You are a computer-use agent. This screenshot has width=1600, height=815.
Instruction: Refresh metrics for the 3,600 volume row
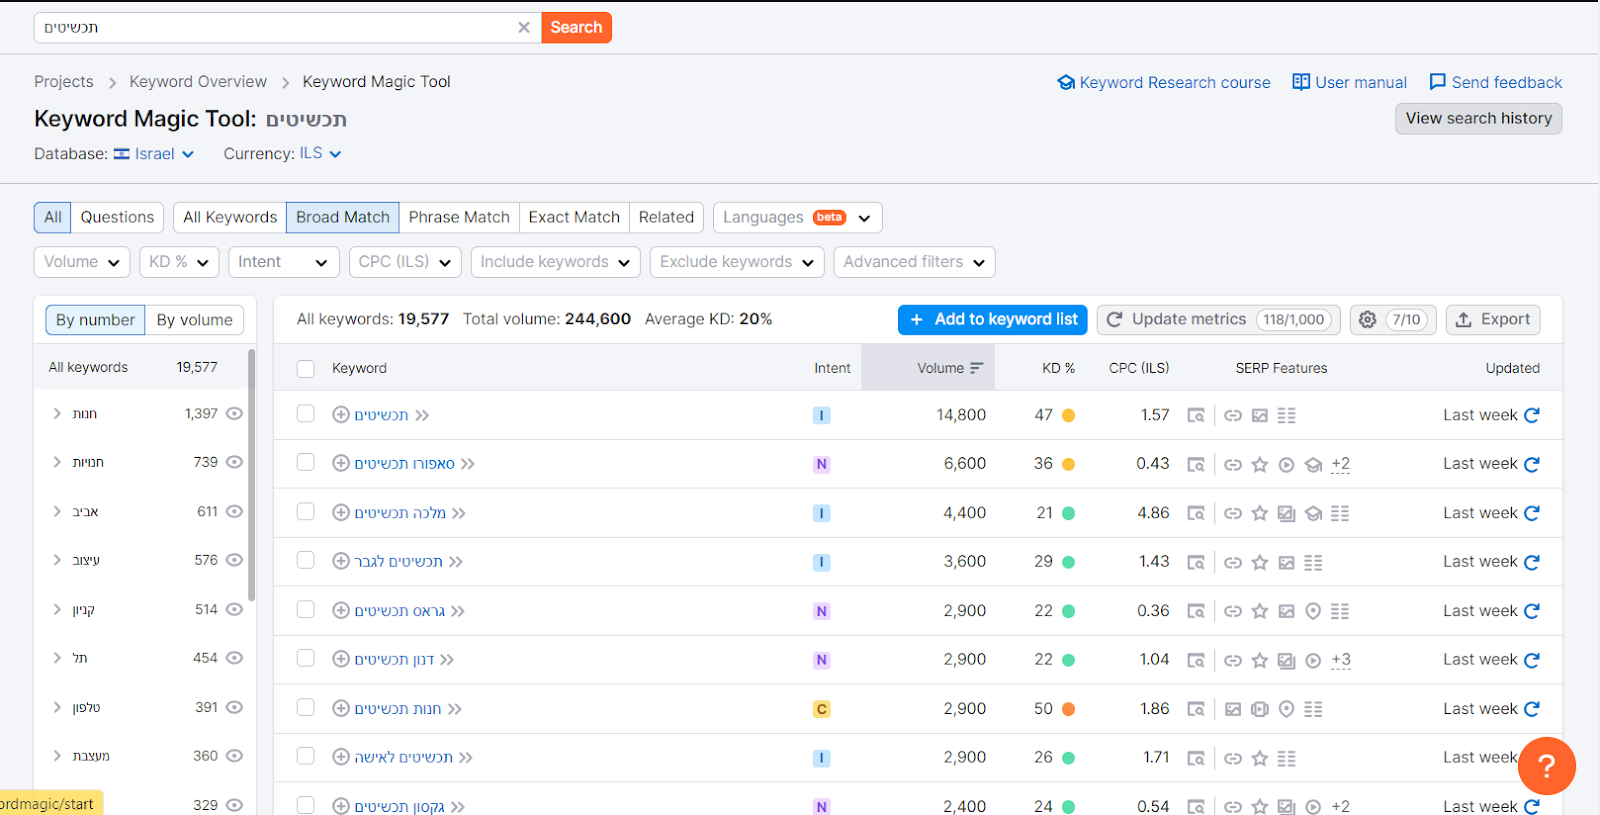click(1532, 562)
